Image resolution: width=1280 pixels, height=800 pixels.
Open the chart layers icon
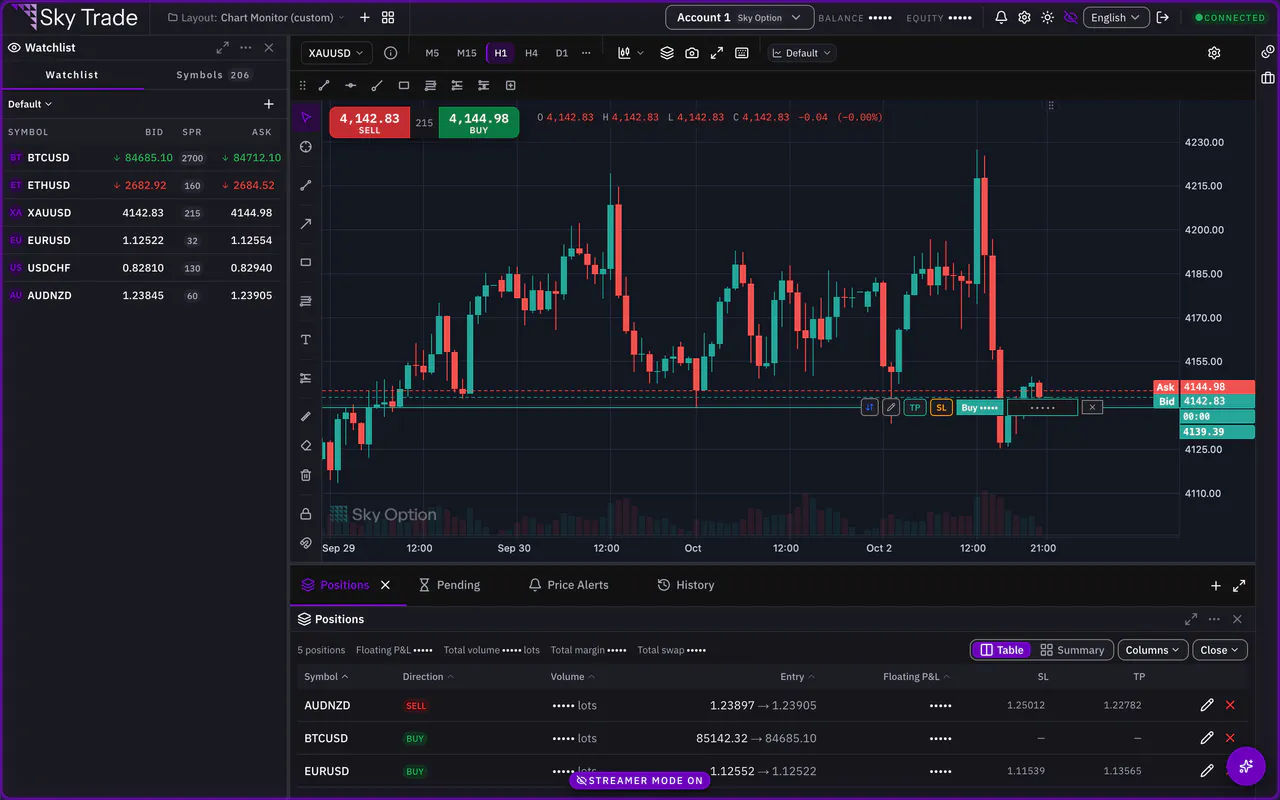pos(667,53)
